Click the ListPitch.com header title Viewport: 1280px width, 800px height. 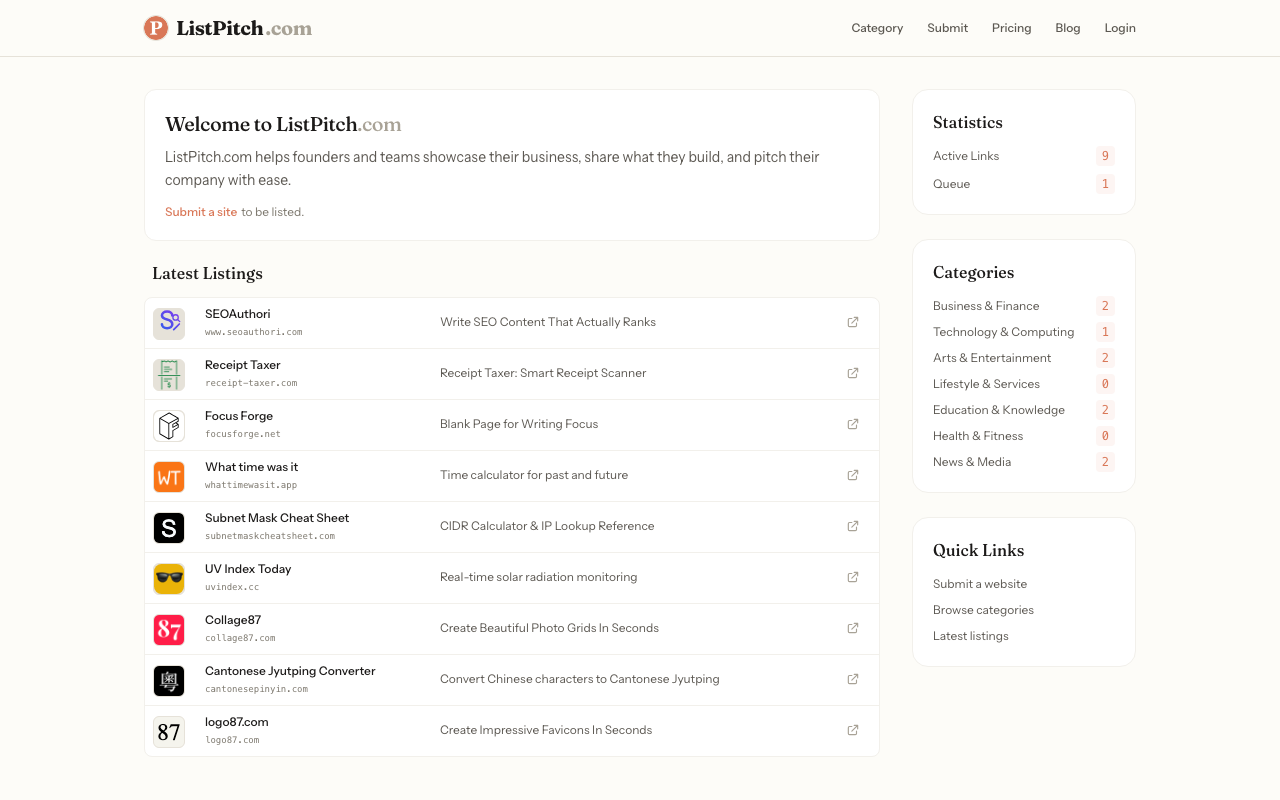244,28
